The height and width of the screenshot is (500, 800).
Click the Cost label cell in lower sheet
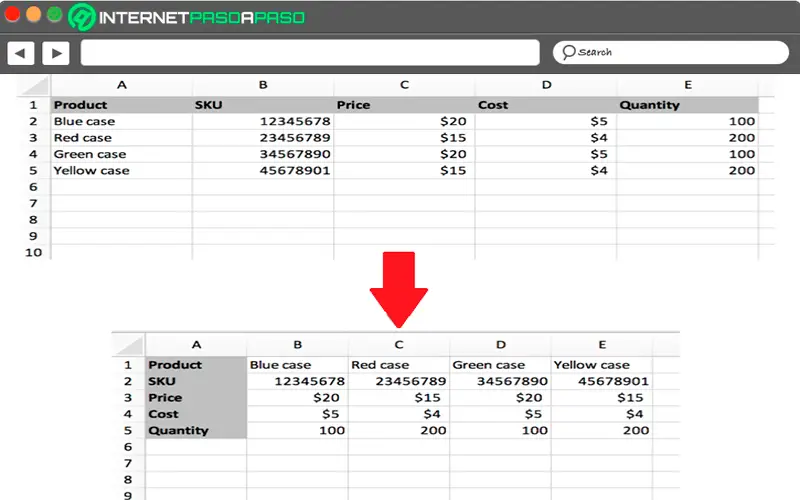point(196,414)
